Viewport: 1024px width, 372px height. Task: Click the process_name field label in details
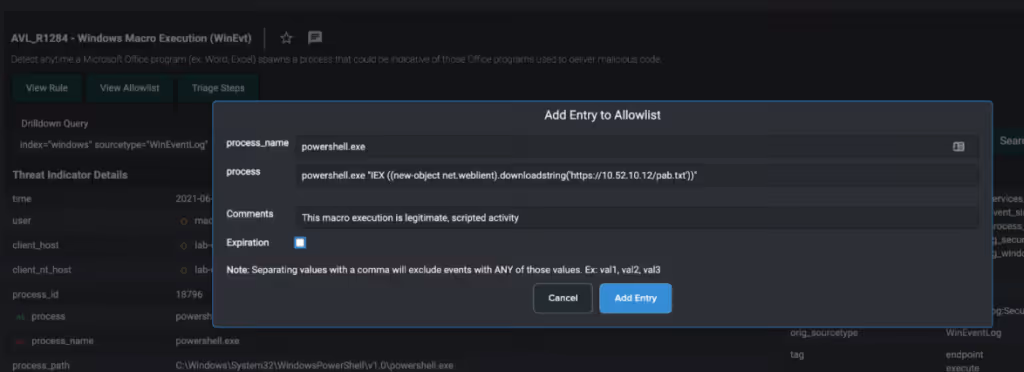62,341
